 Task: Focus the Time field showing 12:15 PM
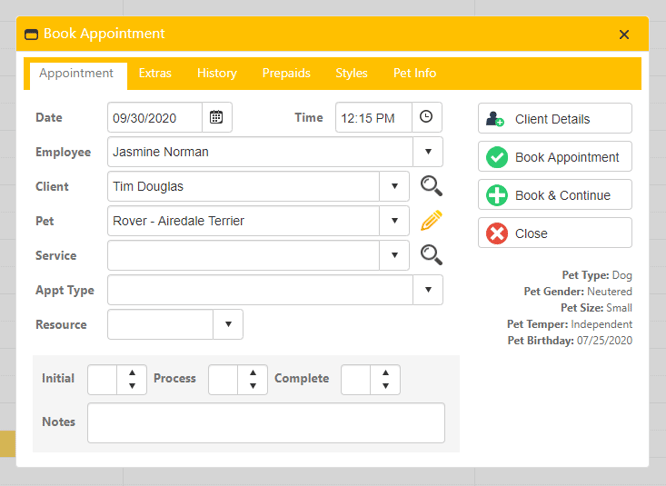[x=373, y=118]
